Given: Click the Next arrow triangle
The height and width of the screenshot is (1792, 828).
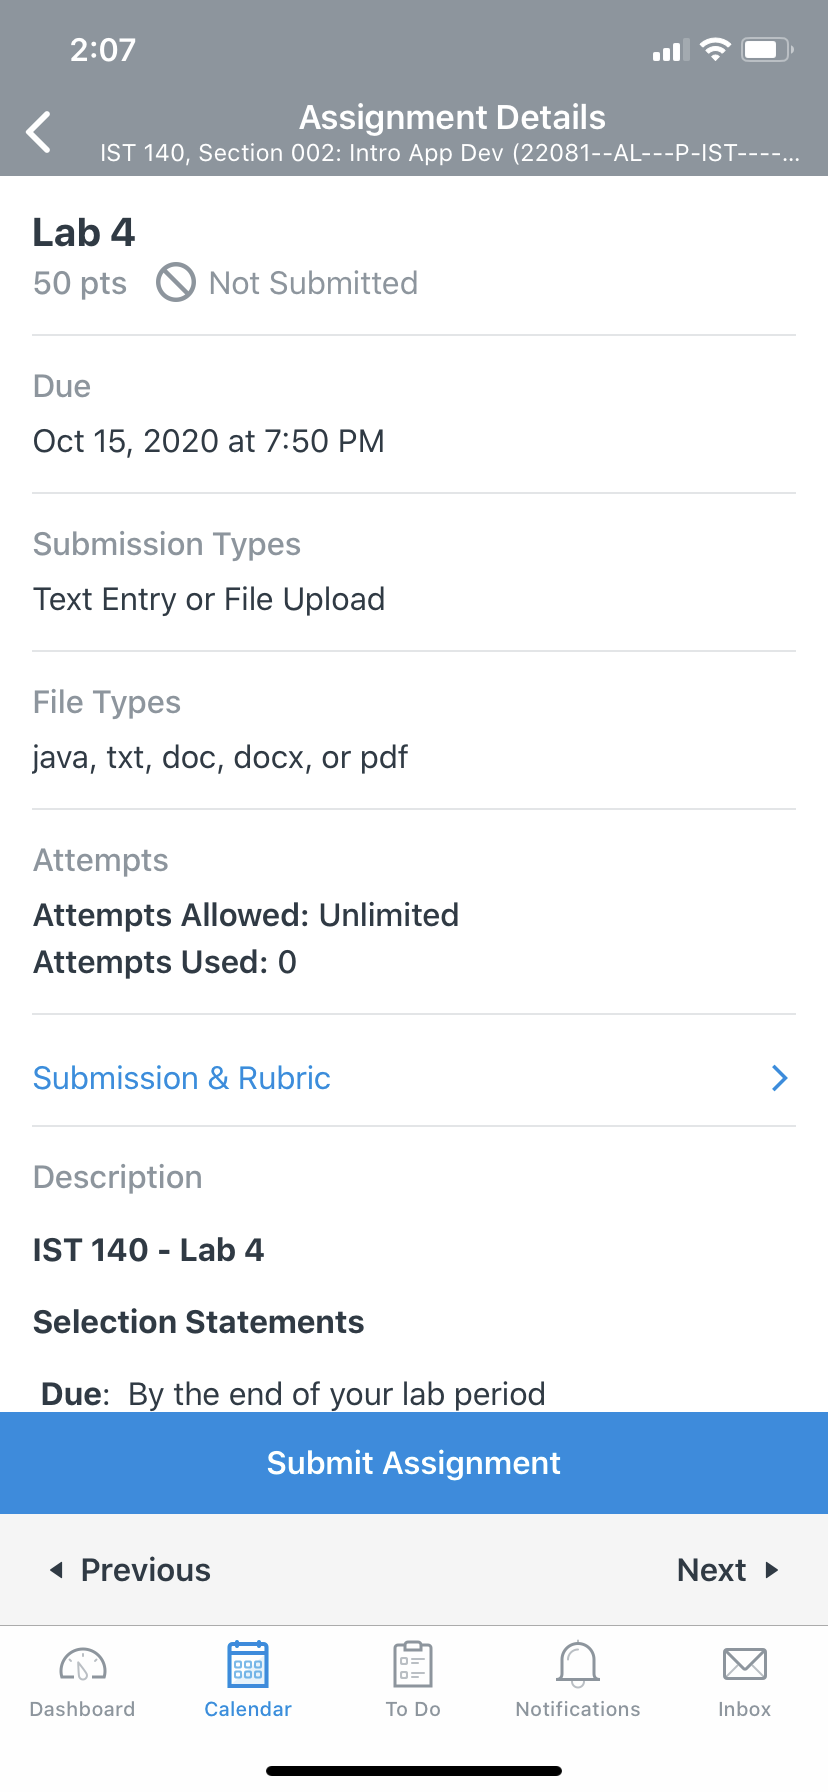Looking at the screenshot, I should coord(771,1570).
